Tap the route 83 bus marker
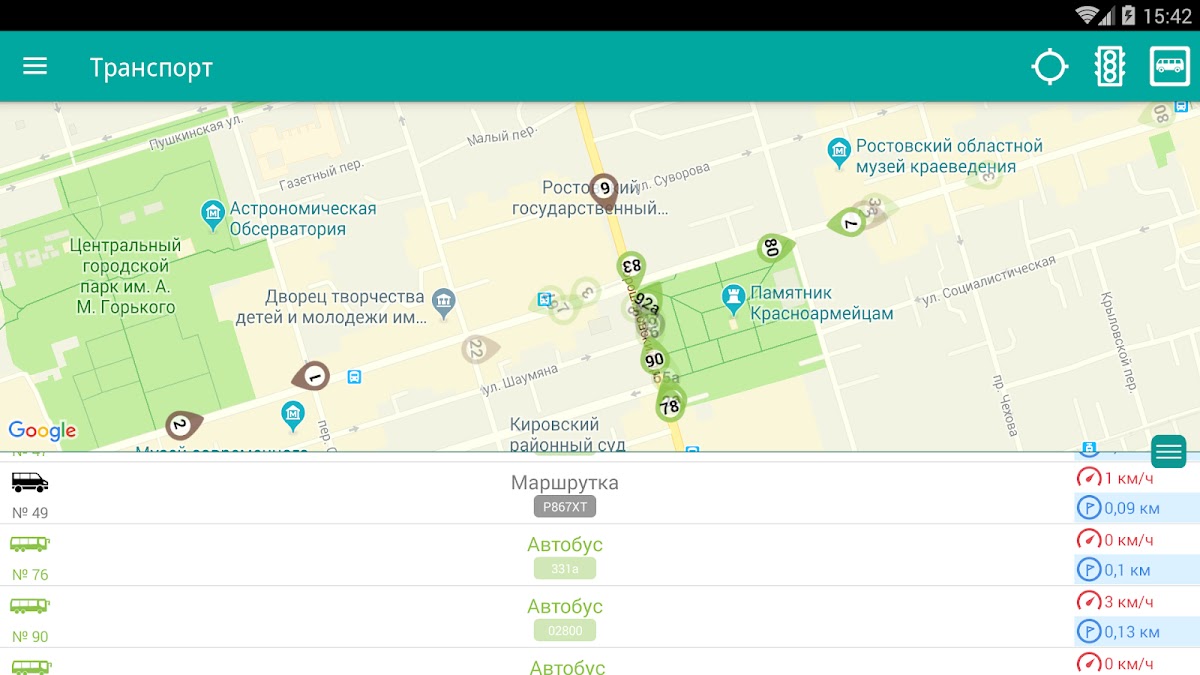Screen dimensions: 1200x675 (x=631, y=267)
